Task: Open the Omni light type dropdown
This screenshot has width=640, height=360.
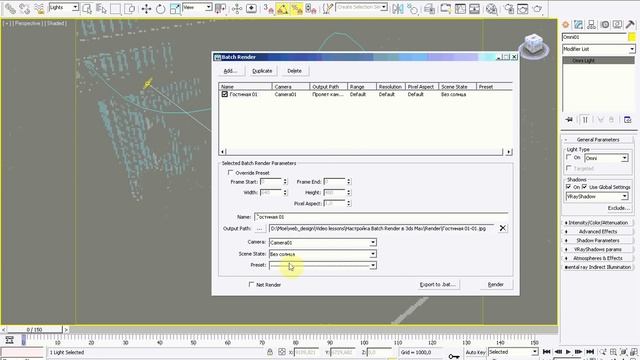Action: coord(606,158)
